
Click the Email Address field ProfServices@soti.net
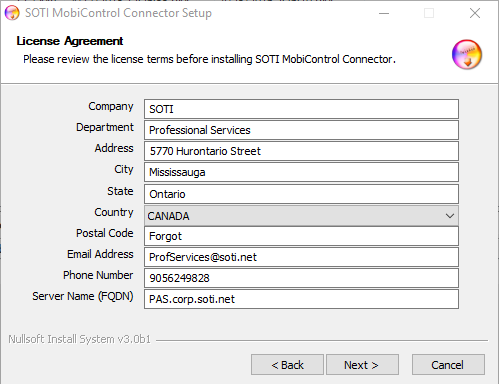point(301,257)
